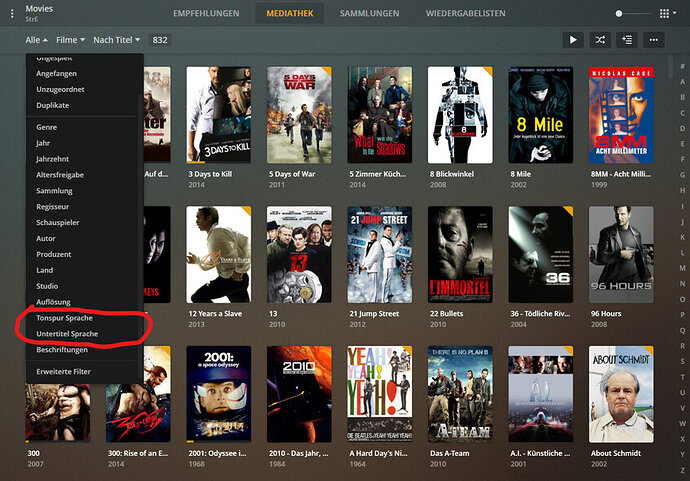
Task: Click the '13' movie title text
Action: pos(273,314)
